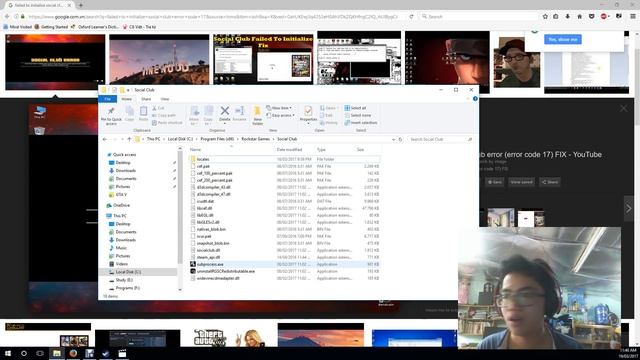Image resolution: width=640 pixels, height=360 pixels.
Task: Open Videos under This PC
Action: pyautogui.click(x=122, y=264)
